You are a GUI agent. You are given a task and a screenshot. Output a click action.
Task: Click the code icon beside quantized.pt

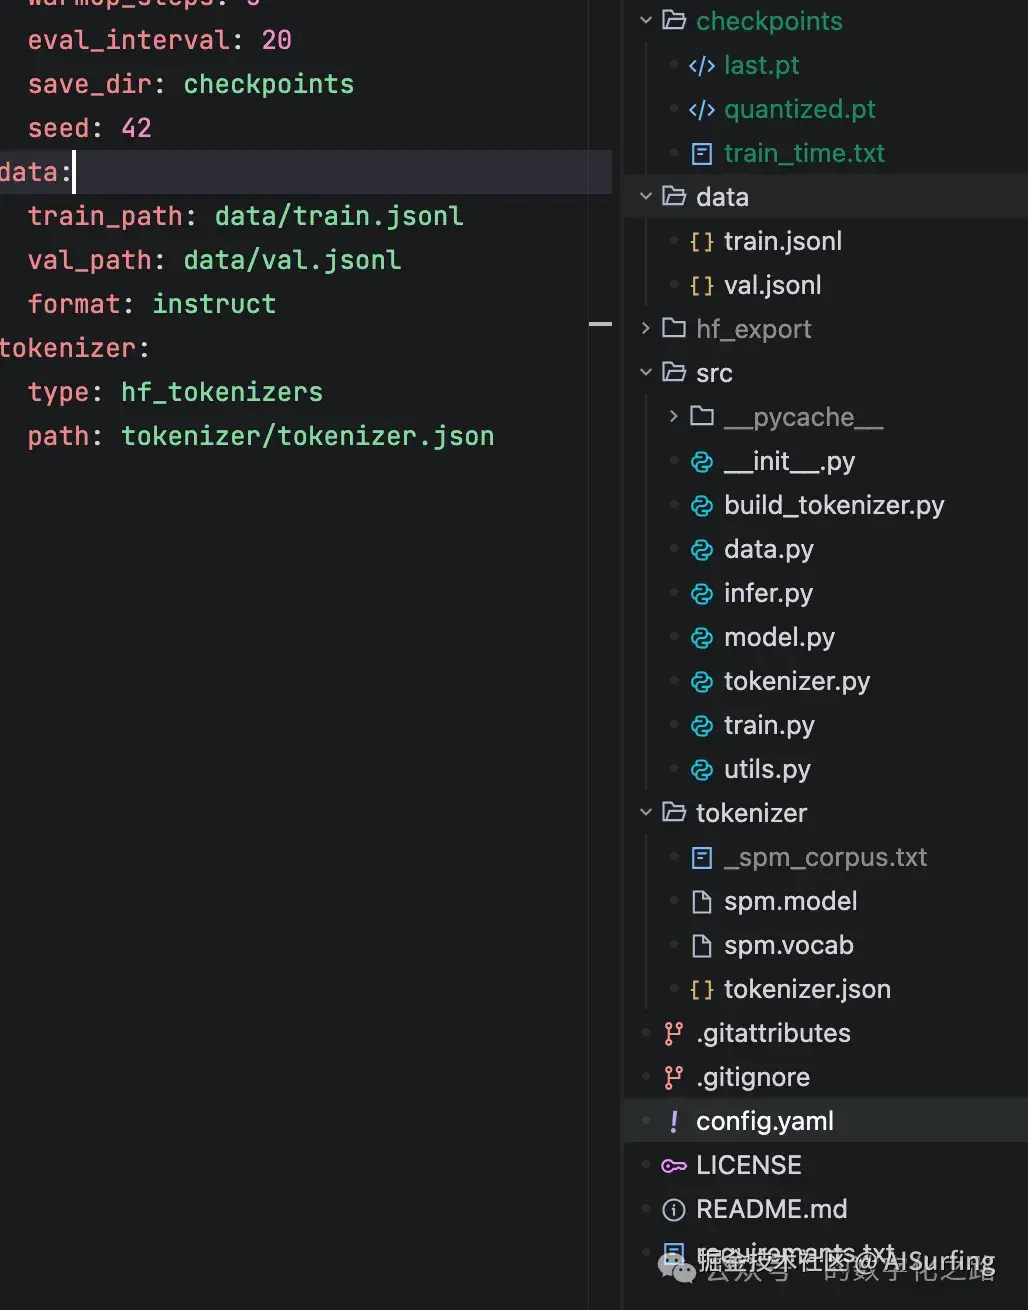(x=702, y=109)
